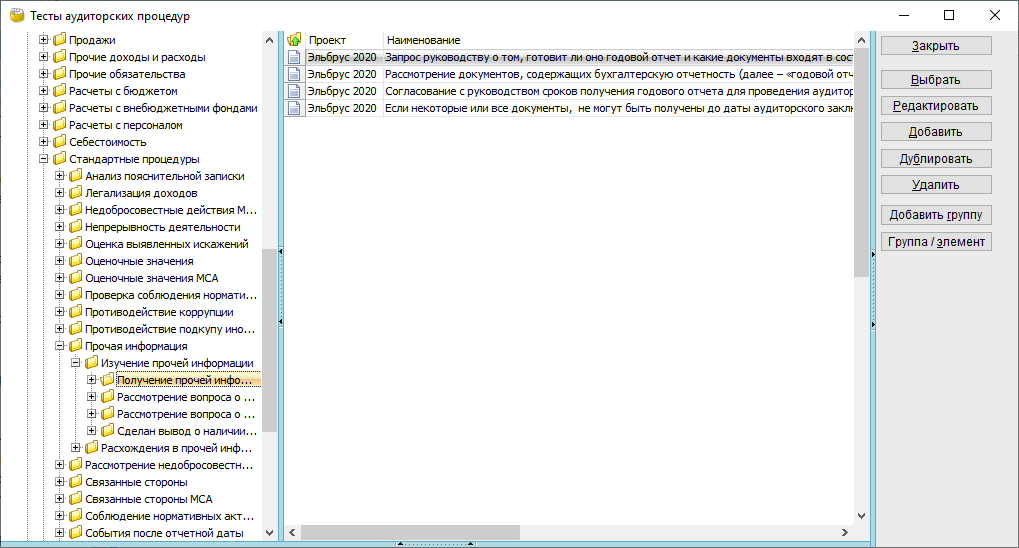Expand the Продажи tree node
This screenshot has height=548, width=1019.
[44, 40]
